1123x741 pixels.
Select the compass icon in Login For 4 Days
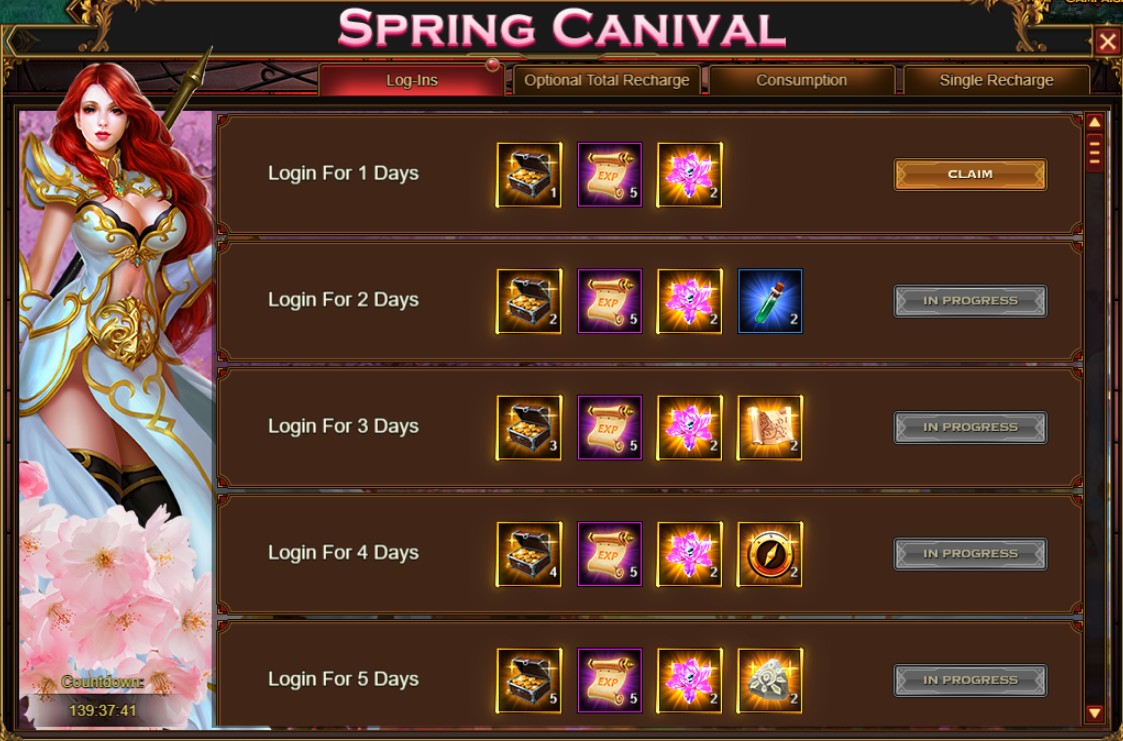[x=770, y=554]
